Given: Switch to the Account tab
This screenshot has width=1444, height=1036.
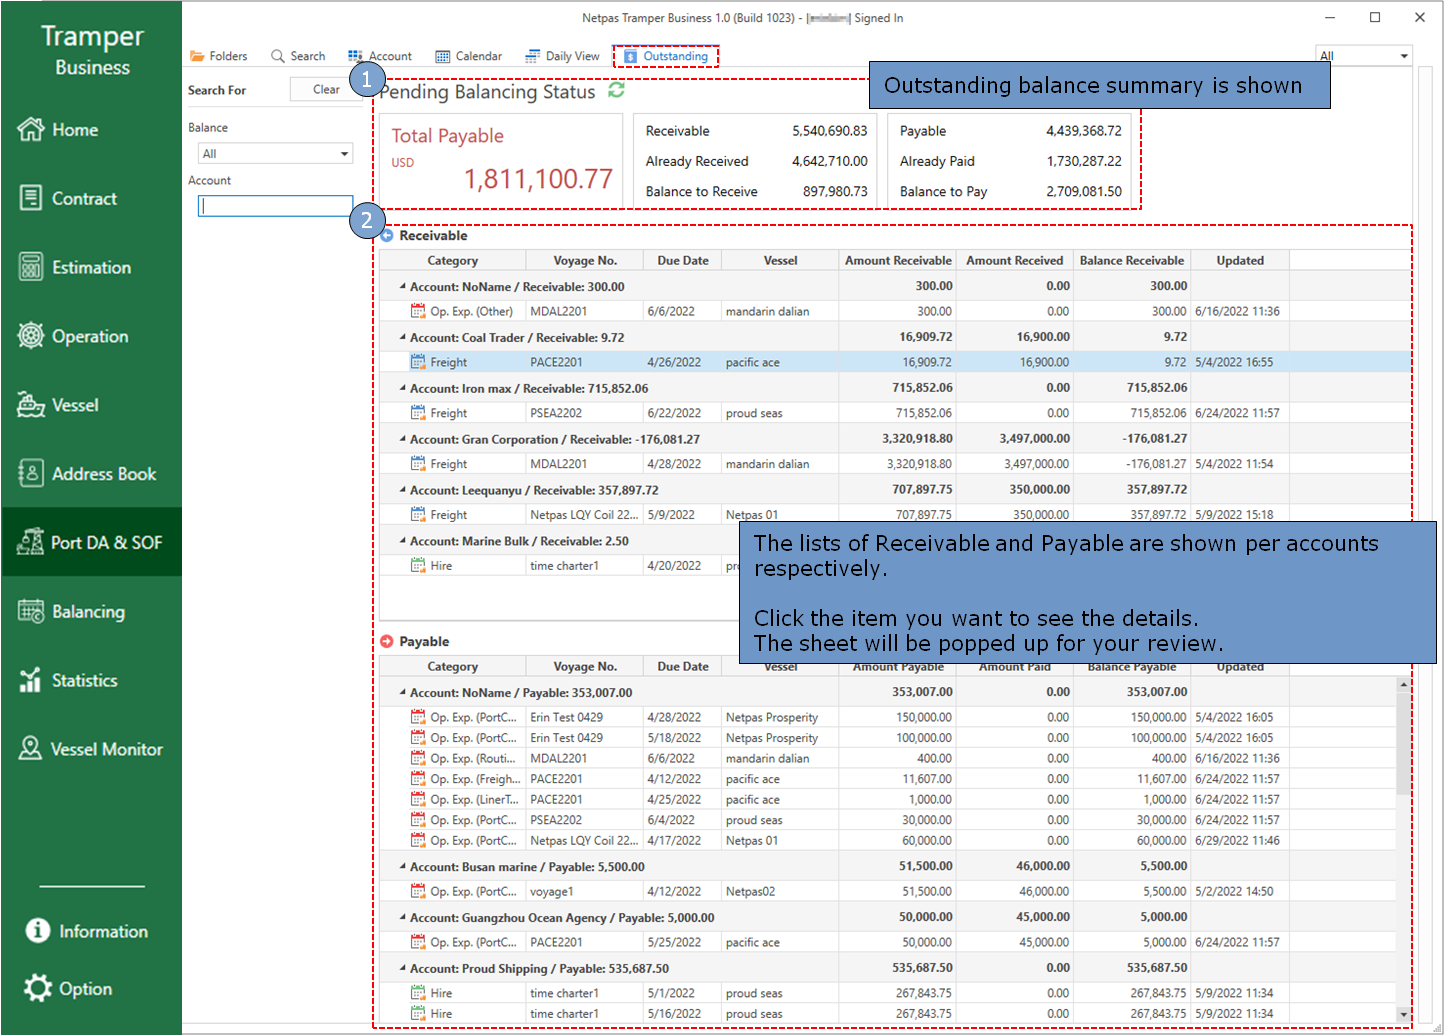Looking at the screenshot, I should pyautogui.click(x=380, y=56).
